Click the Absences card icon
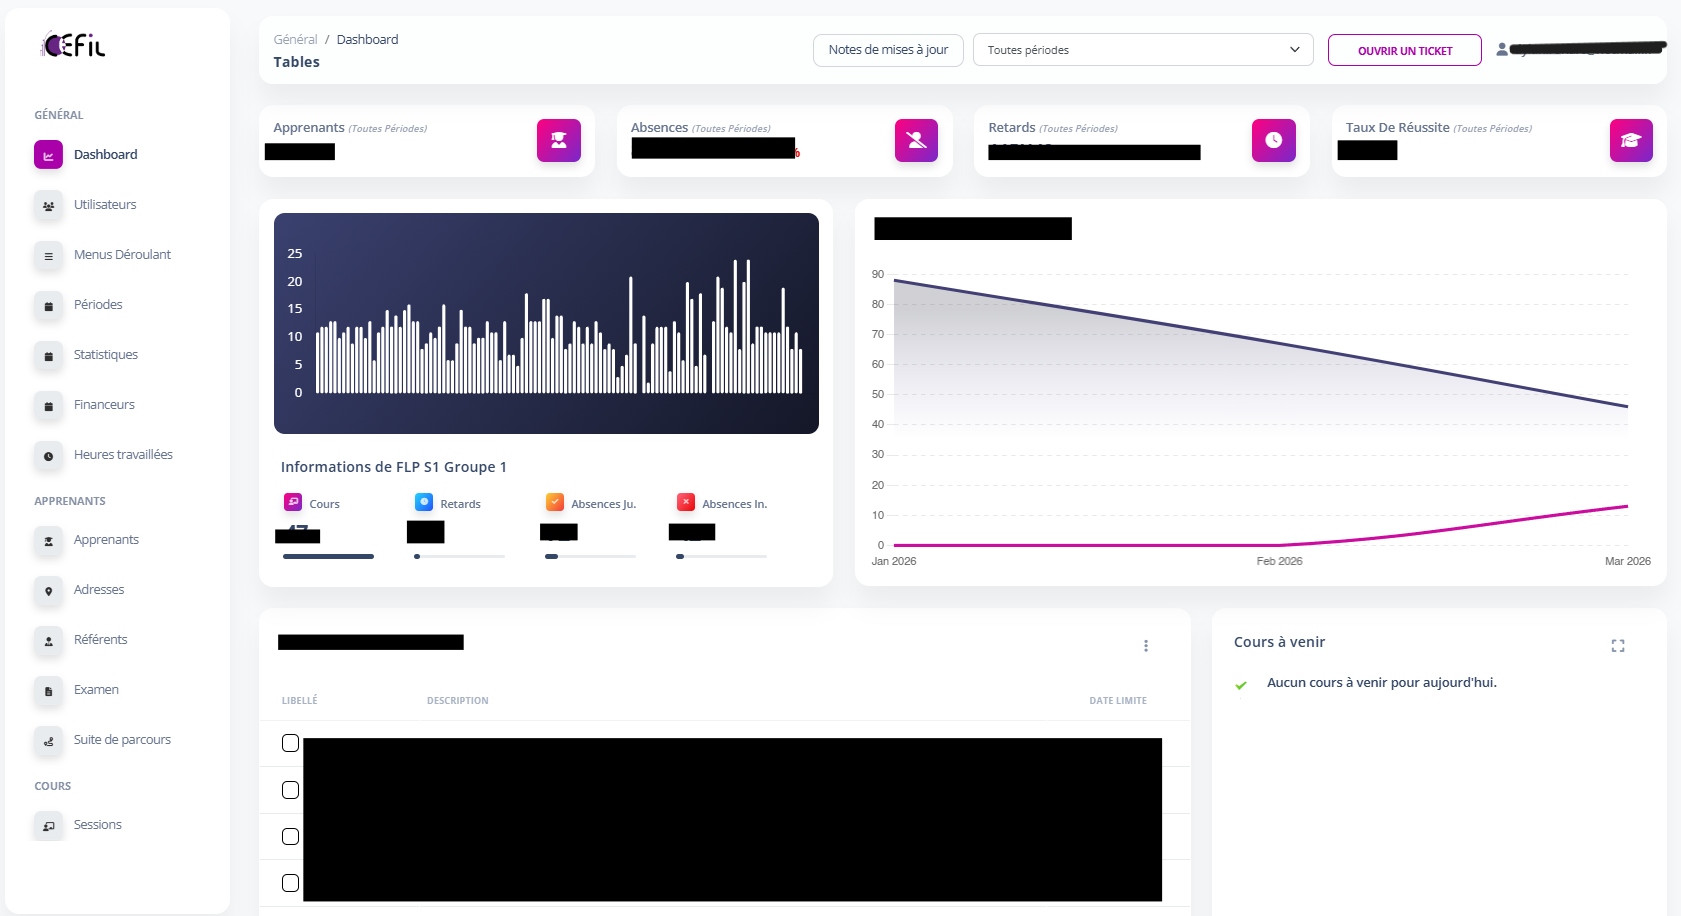 [x=916, y=141]
